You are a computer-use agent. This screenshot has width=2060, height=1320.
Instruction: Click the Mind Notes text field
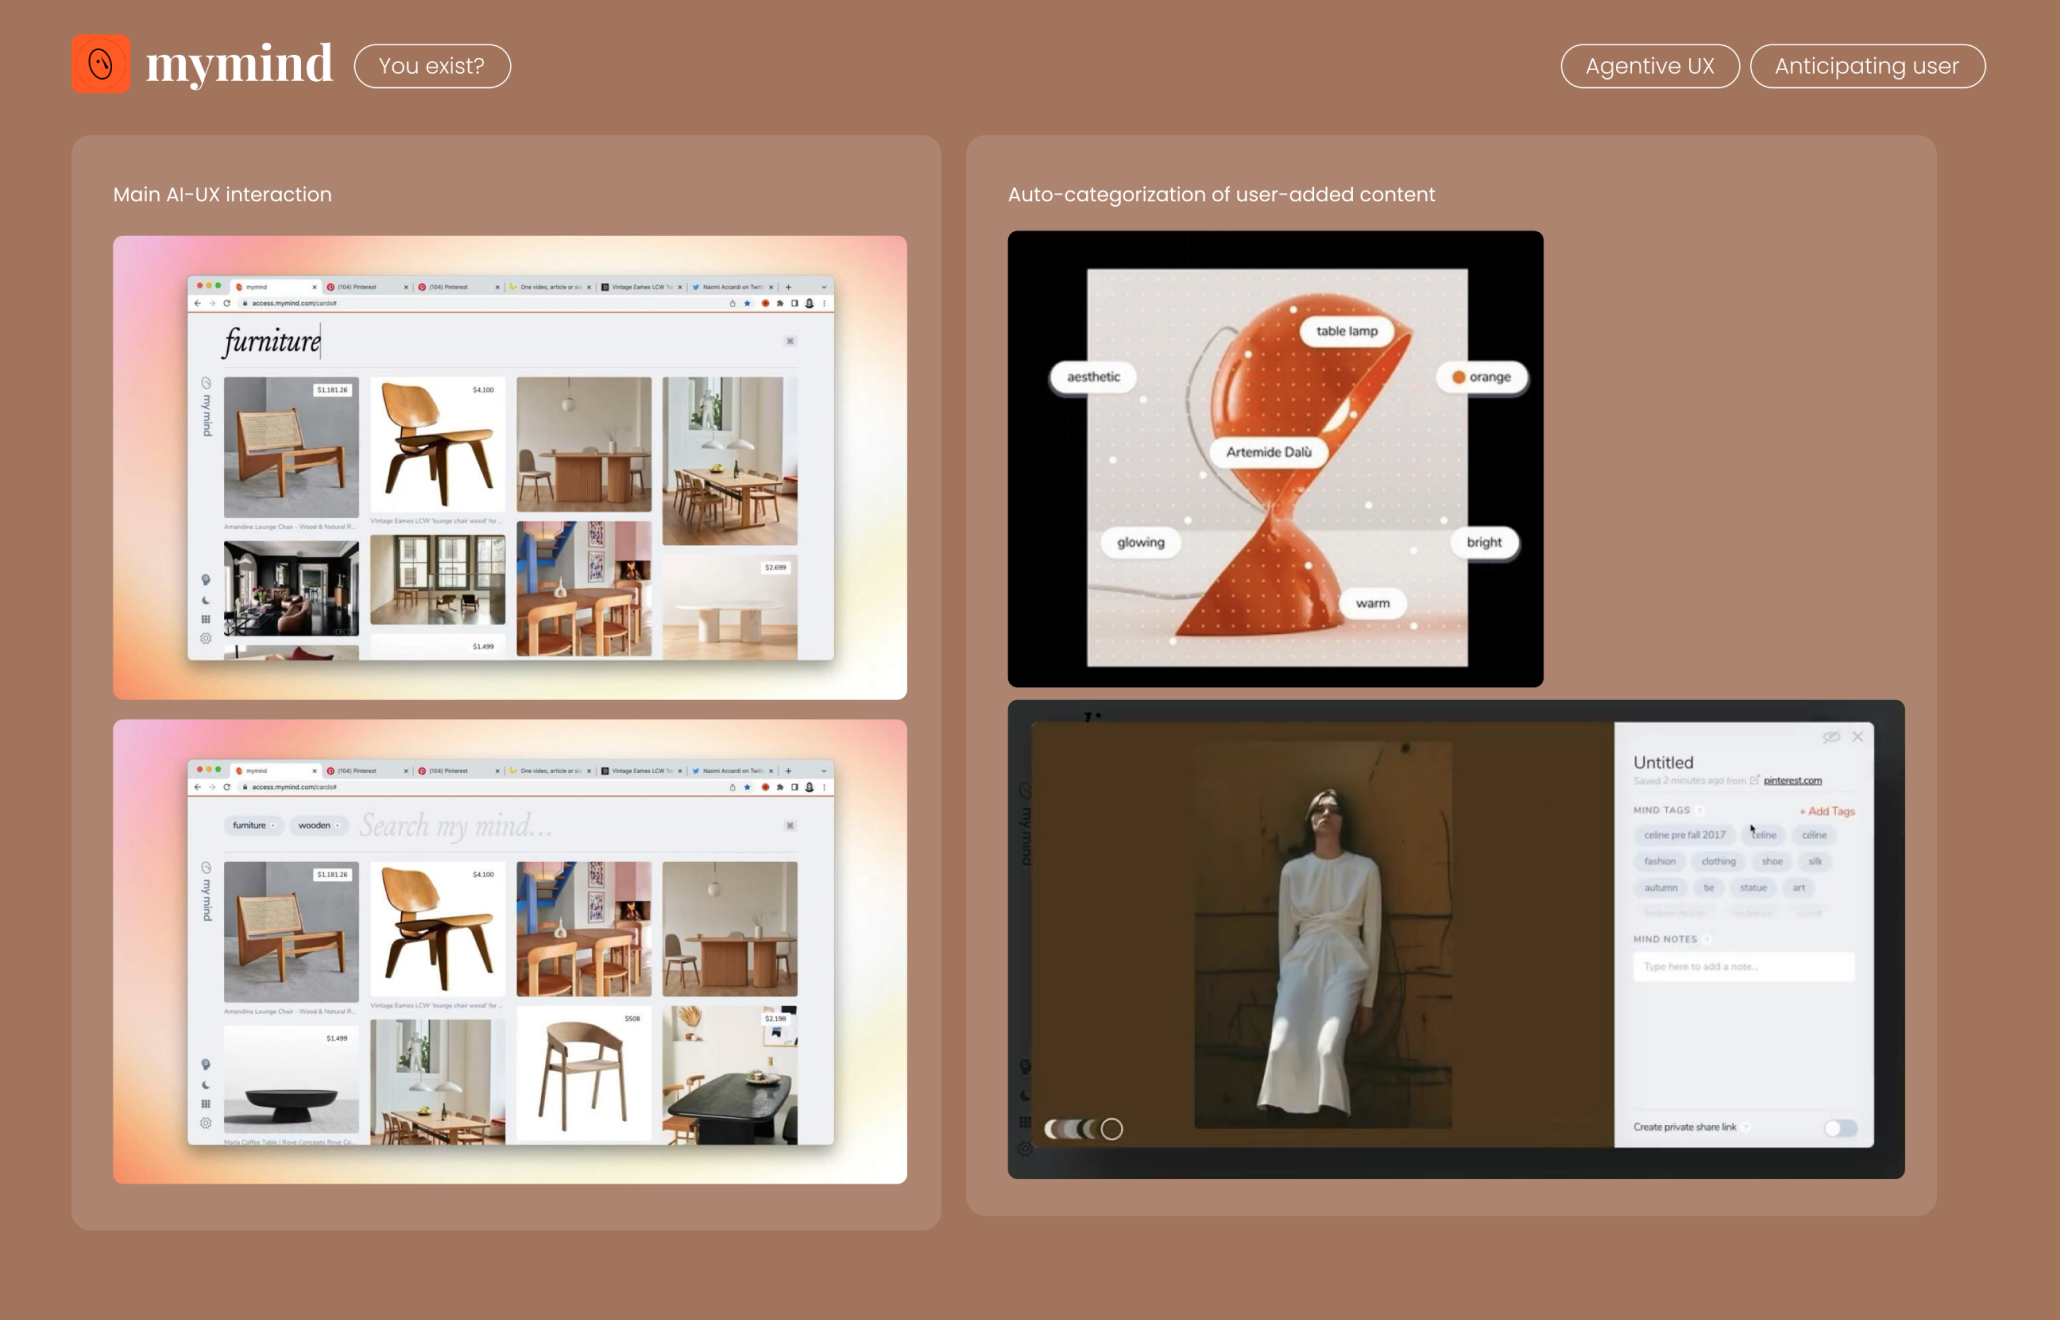coord(1743,967)
